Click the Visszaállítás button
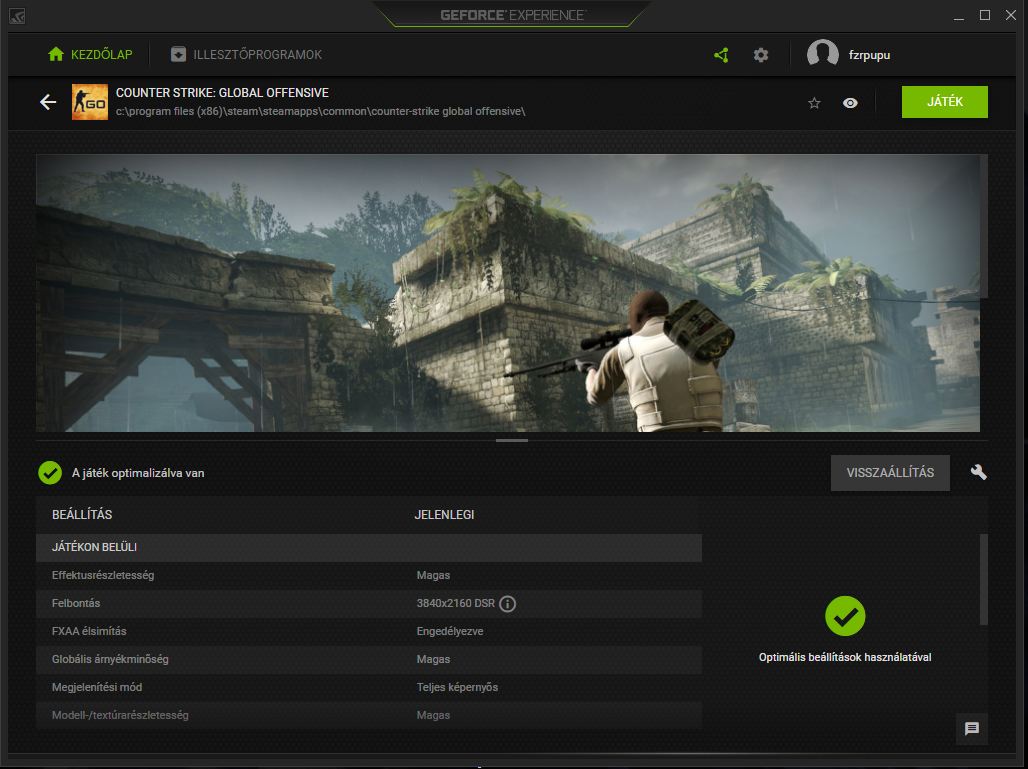The image size is (1028, 769). point(890,473)
